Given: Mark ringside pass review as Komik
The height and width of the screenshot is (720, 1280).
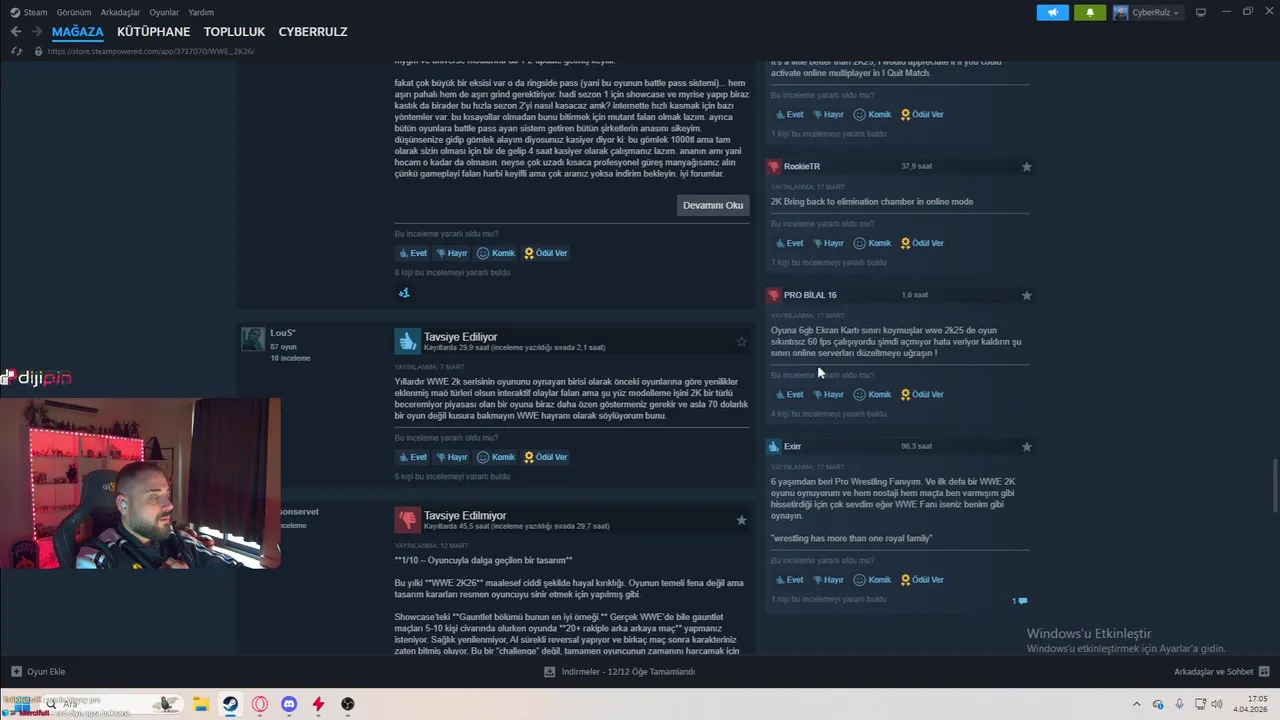Looking at the screenshot, I should pos(496,253).
